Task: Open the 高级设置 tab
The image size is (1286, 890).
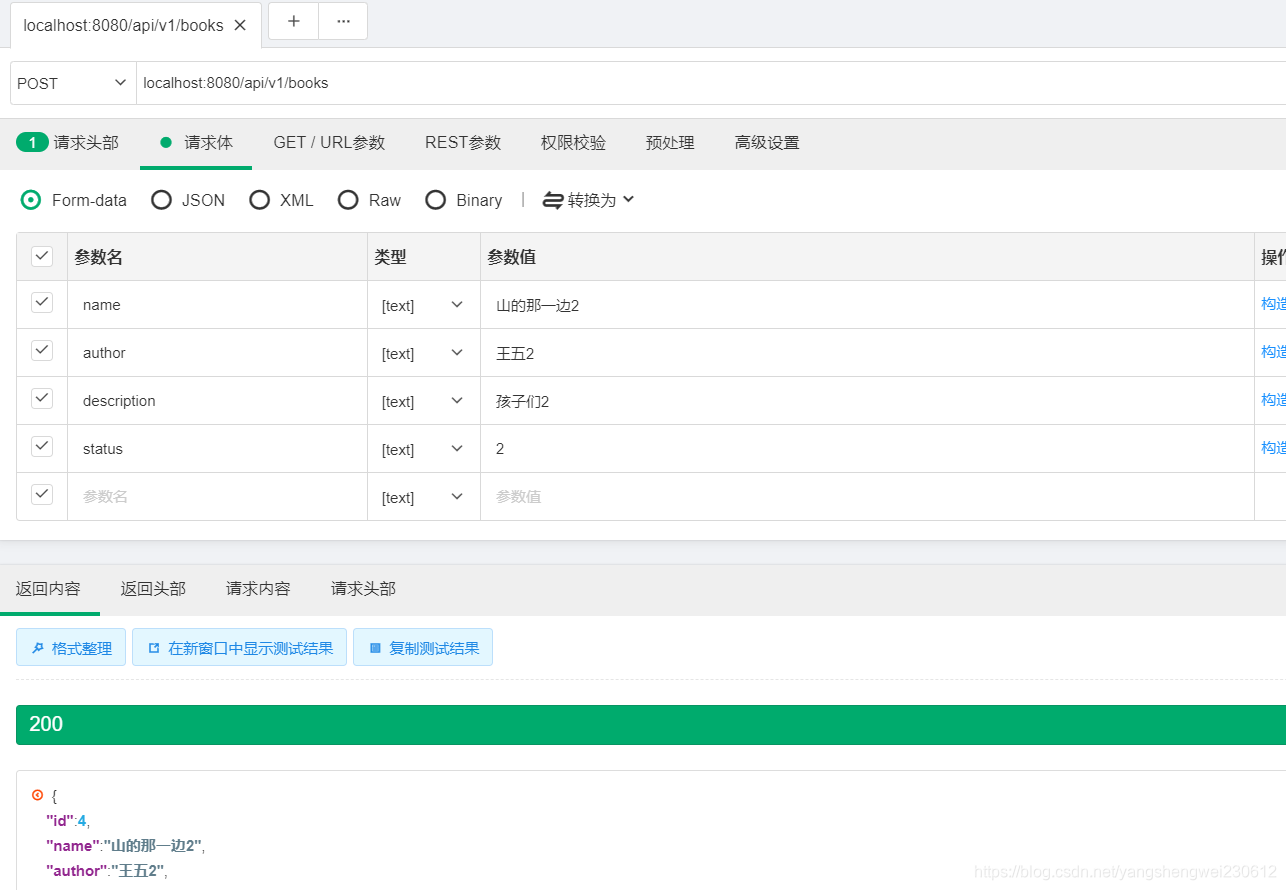Action: (767, 143)
